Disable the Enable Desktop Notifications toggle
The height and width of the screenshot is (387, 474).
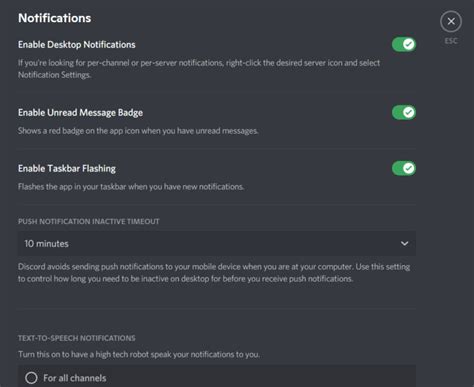[x=404, y=44]
